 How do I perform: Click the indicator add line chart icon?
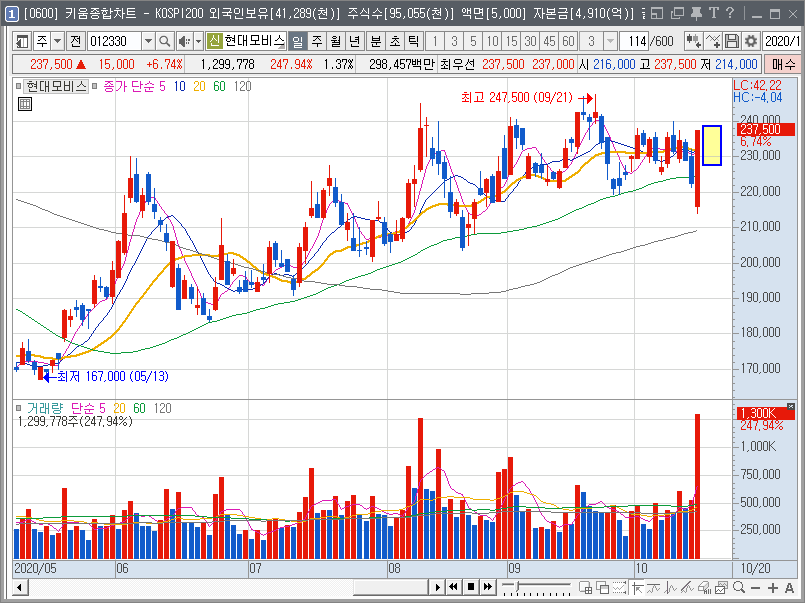click(x=713, y=41)
